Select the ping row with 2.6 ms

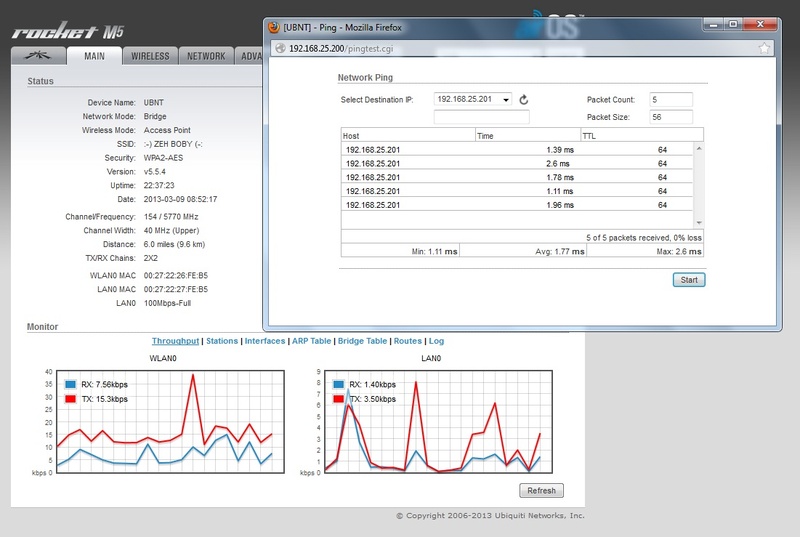tap(517, 163)
